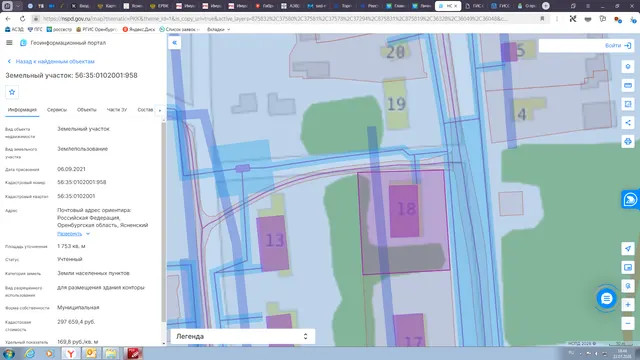640x360 pixels.
Task: Open Windows Start menu
Action: tap(9, 353)
